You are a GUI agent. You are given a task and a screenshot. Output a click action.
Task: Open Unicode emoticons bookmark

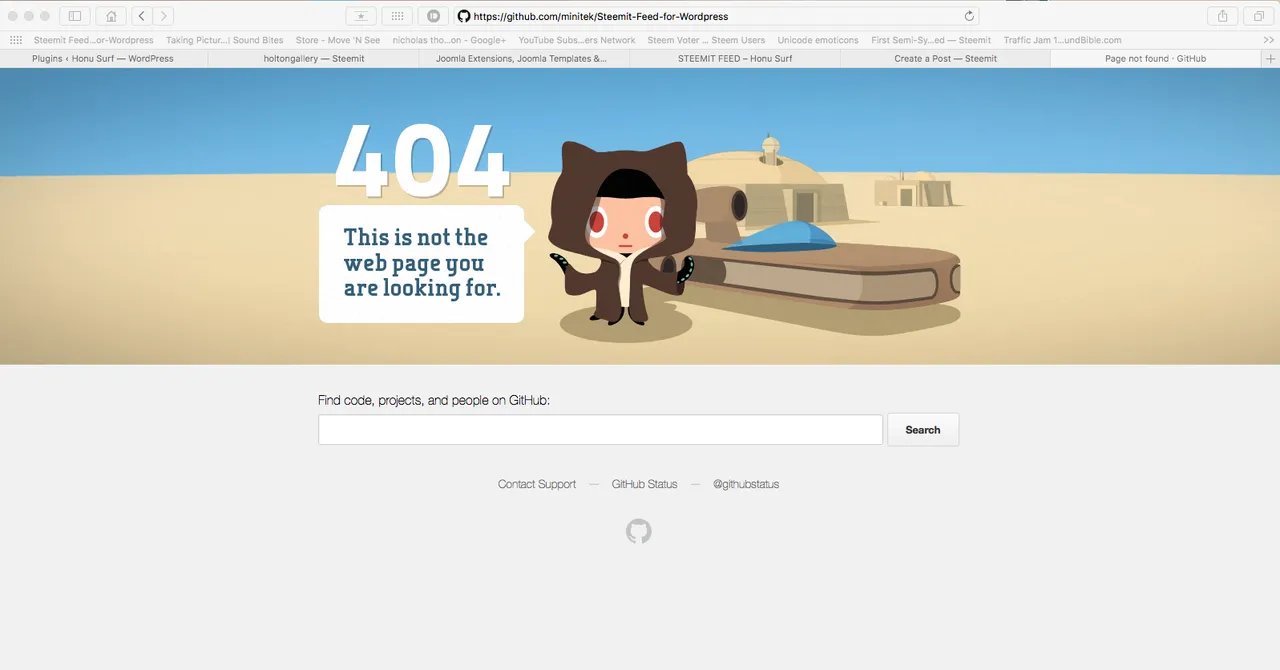[x=818, y=40]
